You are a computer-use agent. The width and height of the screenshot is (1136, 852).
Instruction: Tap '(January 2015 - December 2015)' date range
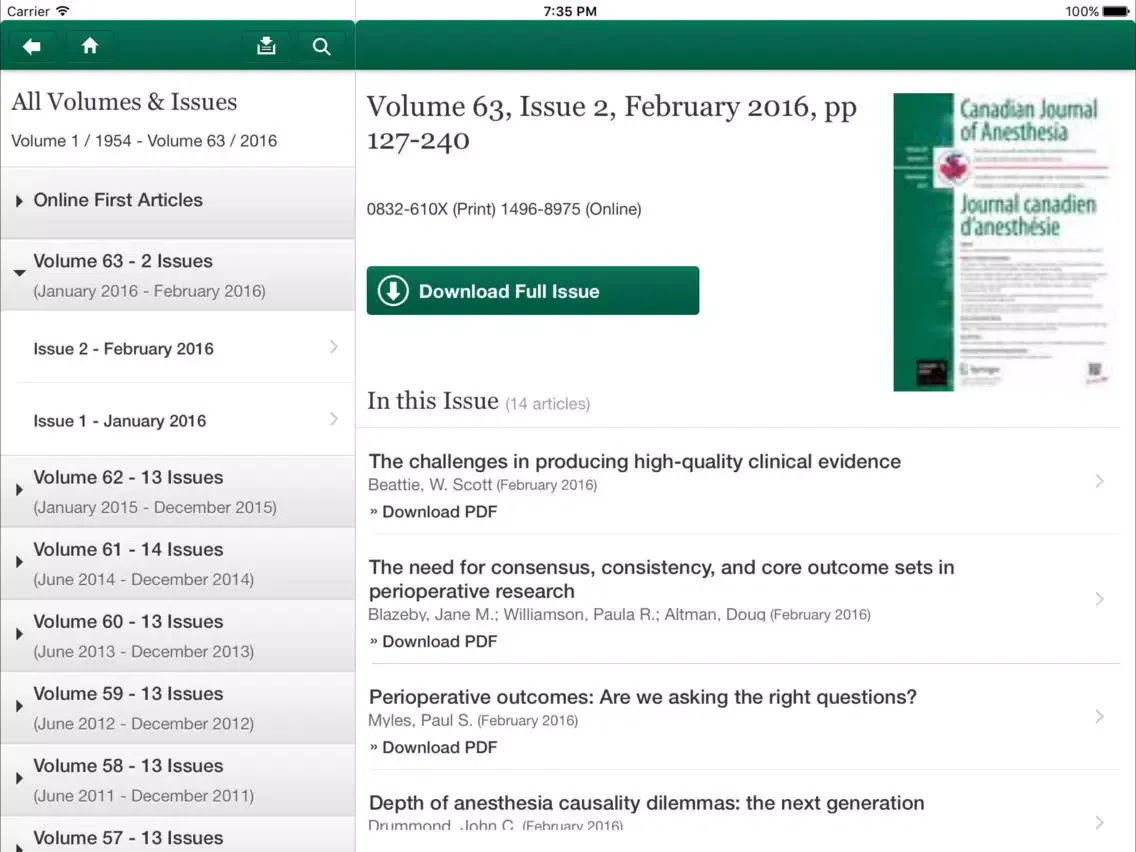pyautogui.click(x=155, y=507)
